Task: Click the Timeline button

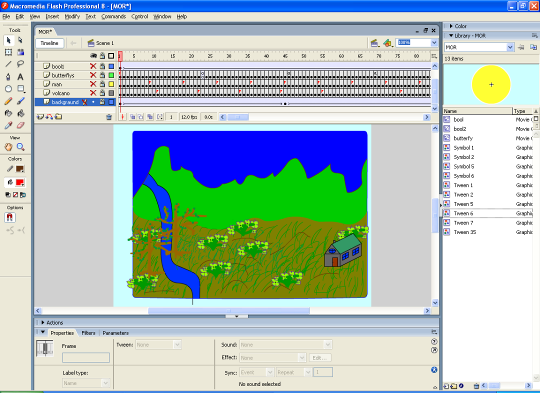Action: [49, 43]
